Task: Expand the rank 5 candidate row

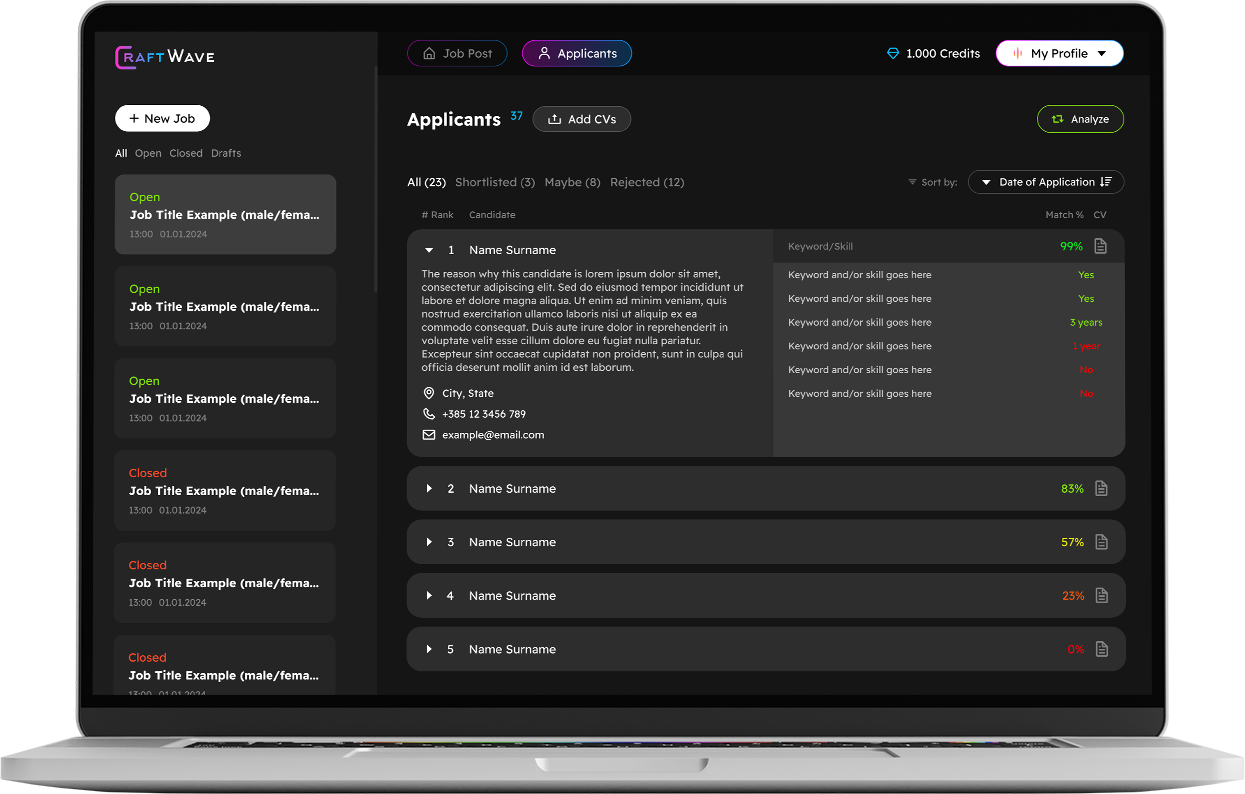Action: click(429, 650)
